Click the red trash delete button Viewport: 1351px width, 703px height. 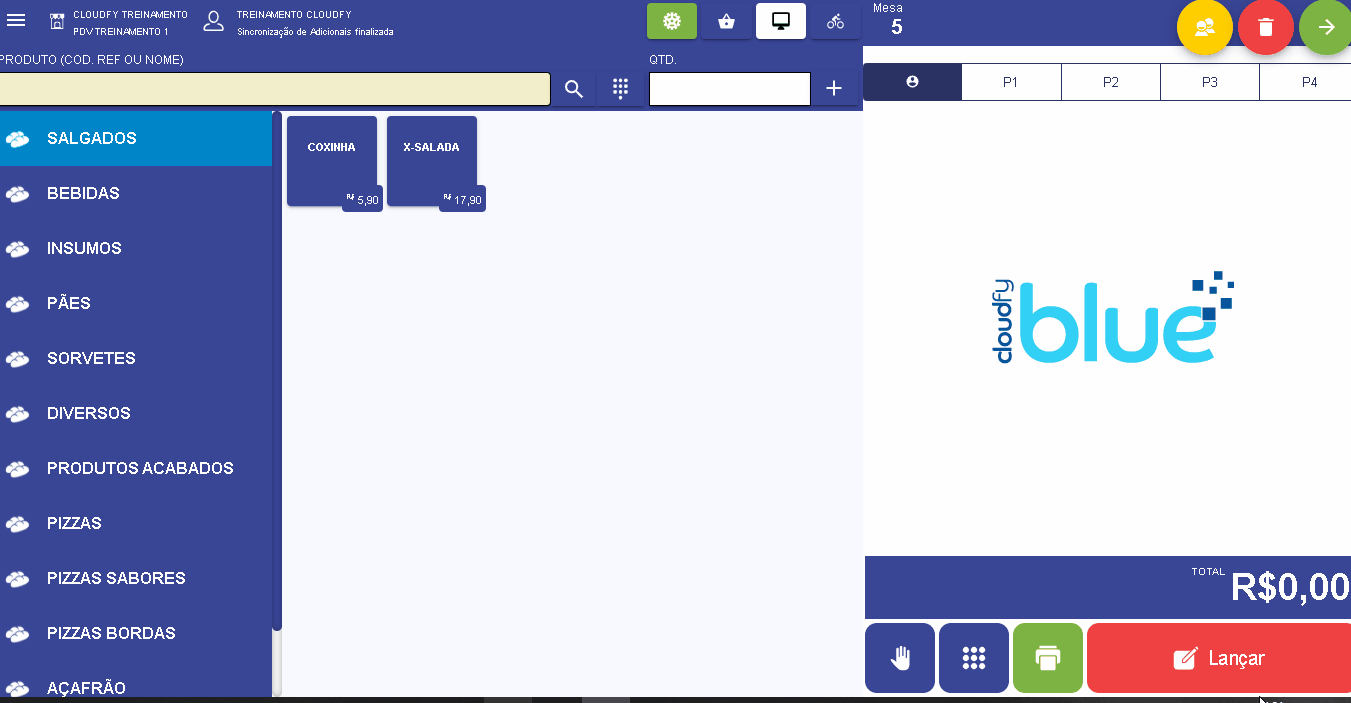[1266, 27]
